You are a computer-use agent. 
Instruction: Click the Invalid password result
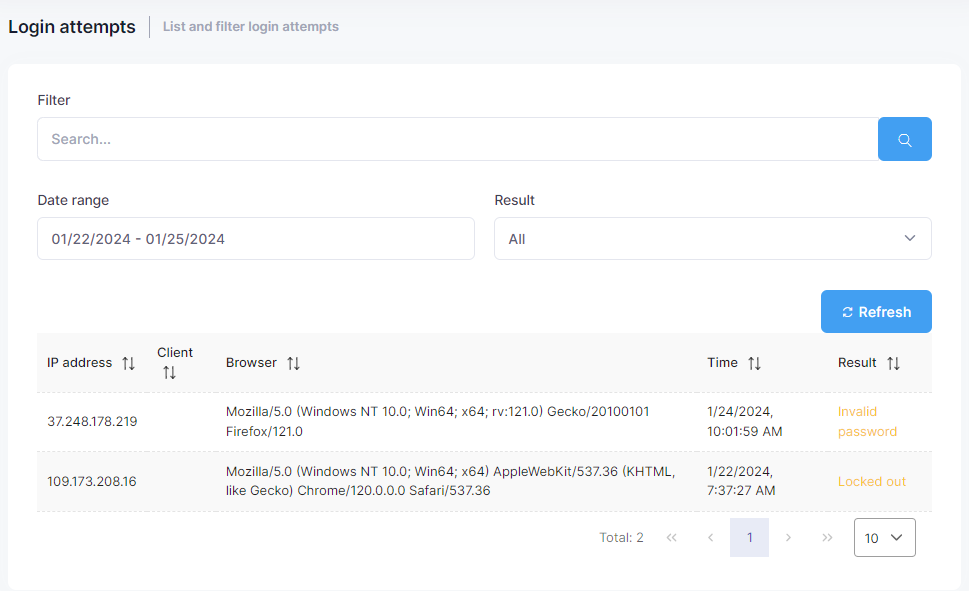[867, 422]
